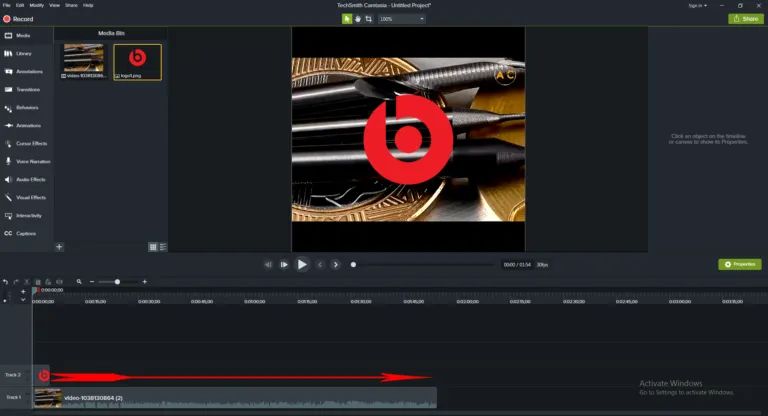This screenshot has height=416, width=768.
Task: Switch media bin to list view
Action: pyautogui.click(x=163, y=246)
